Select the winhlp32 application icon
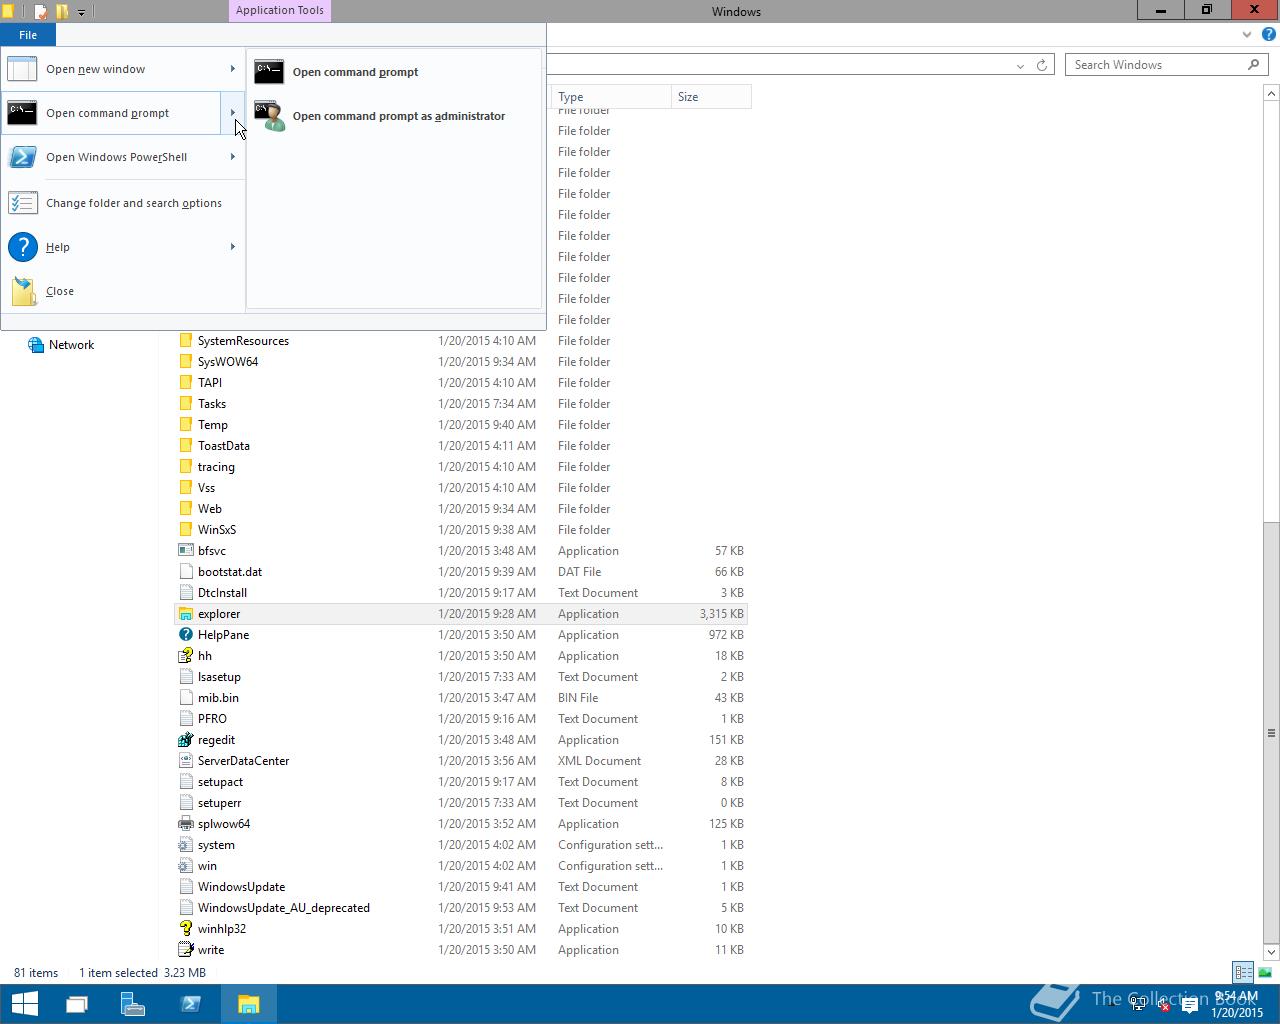1280x1024 pixels. pos(185,929)
